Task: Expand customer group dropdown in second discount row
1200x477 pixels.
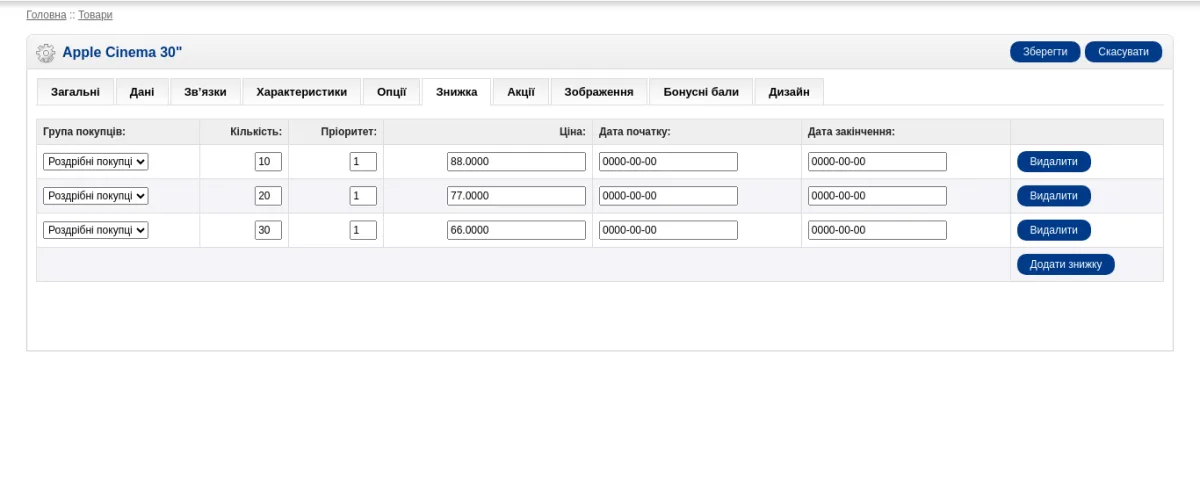Action: pos(96,196)
